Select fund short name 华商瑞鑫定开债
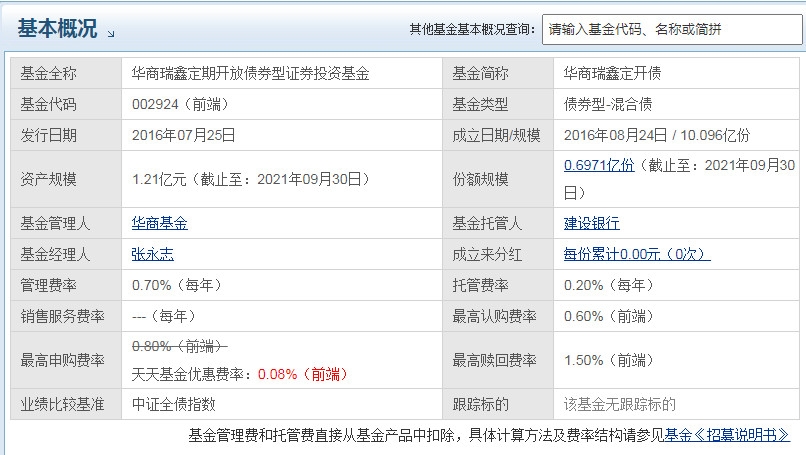The width and height of the screenshot is (806, 455). (x=612, y=74)
